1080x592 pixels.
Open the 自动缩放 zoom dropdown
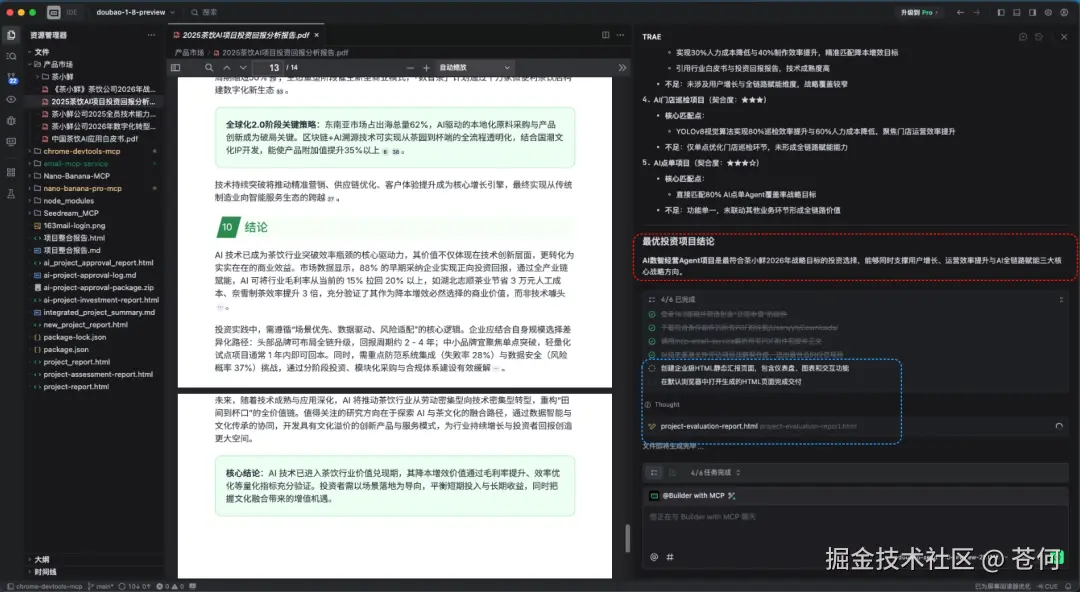coord(475,67)
